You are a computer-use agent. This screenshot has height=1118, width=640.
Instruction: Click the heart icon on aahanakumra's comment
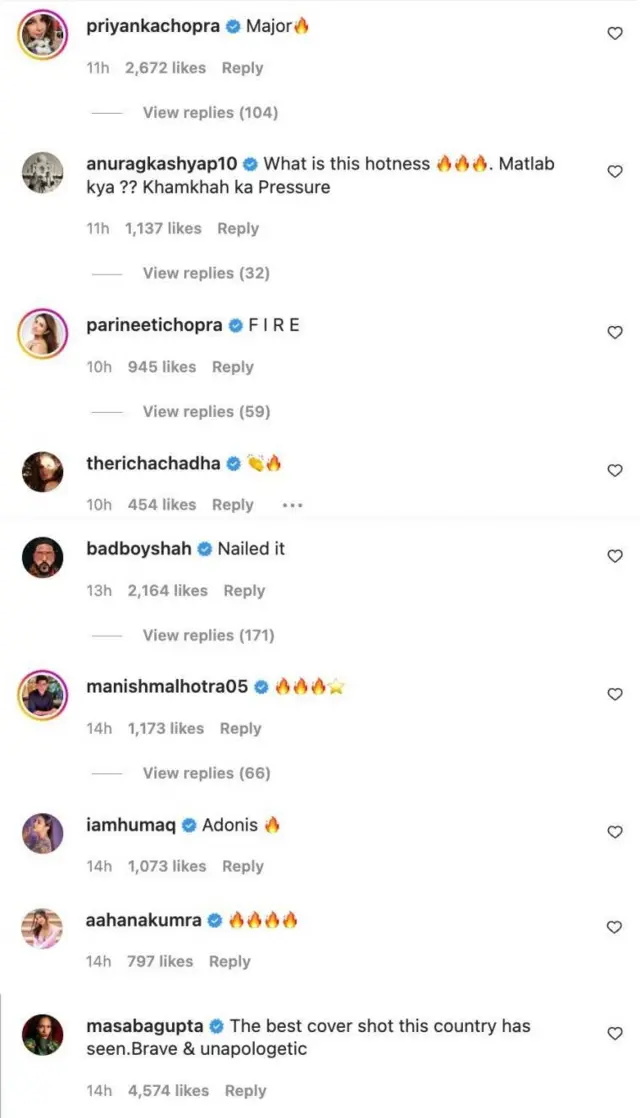615,927
